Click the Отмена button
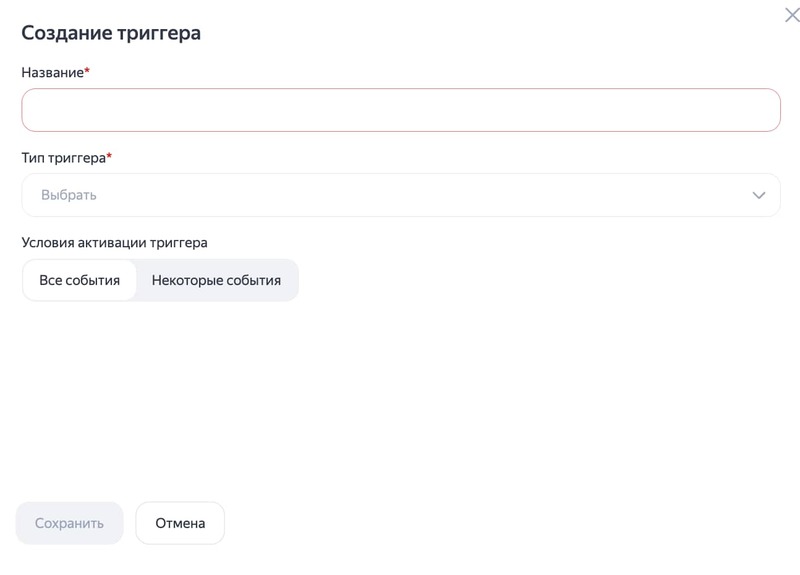The image size is (800, 575). tap(180, 523)
